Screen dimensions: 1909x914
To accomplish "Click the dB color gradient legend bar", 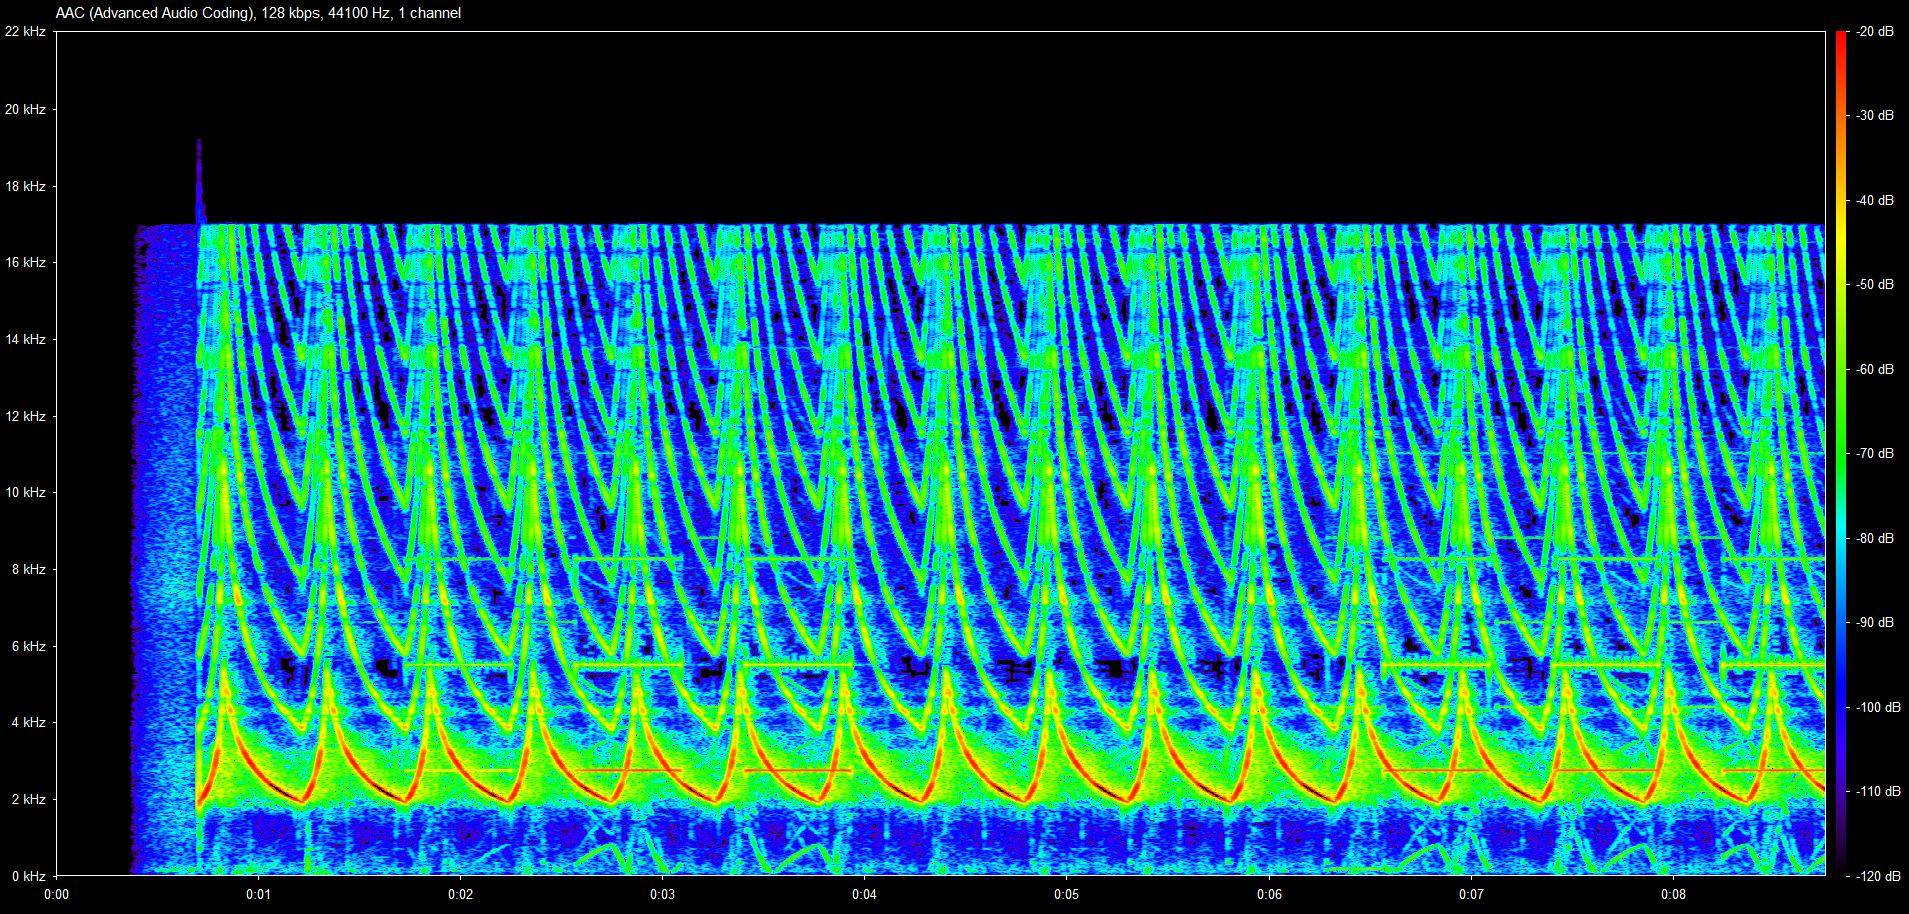I will click(1840, 454).
